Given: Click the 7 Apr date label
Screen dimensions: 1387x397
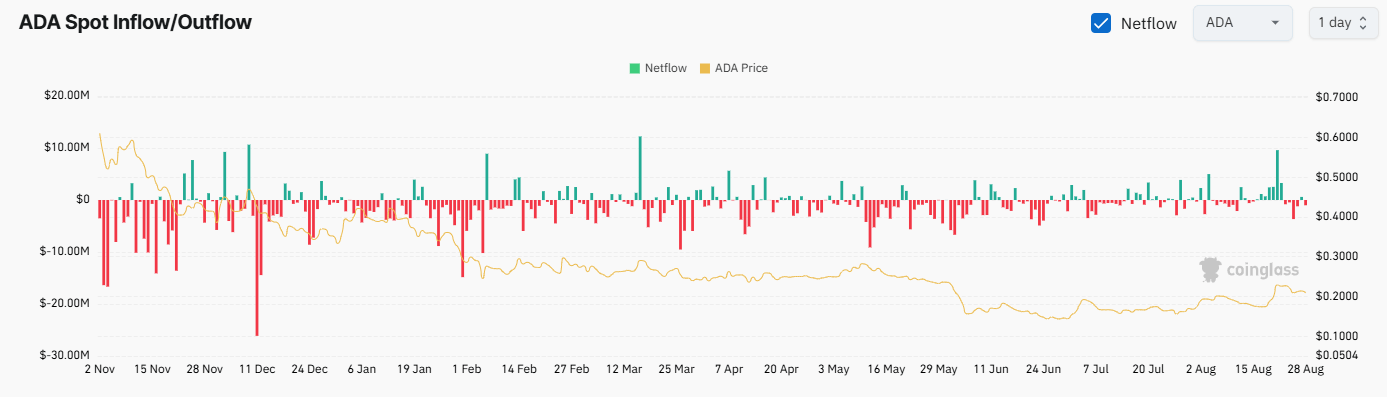Looking at the screenshot, I should (x=729, y=369).
